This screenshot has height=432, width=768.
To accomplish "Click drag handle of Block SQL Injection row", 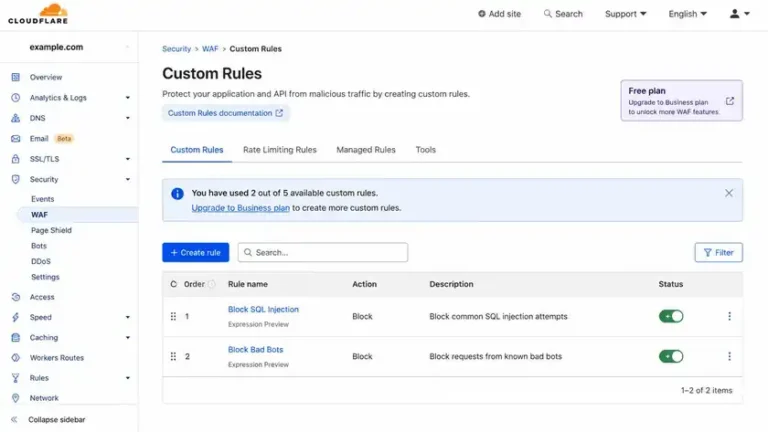I will [x=173, y=316].
